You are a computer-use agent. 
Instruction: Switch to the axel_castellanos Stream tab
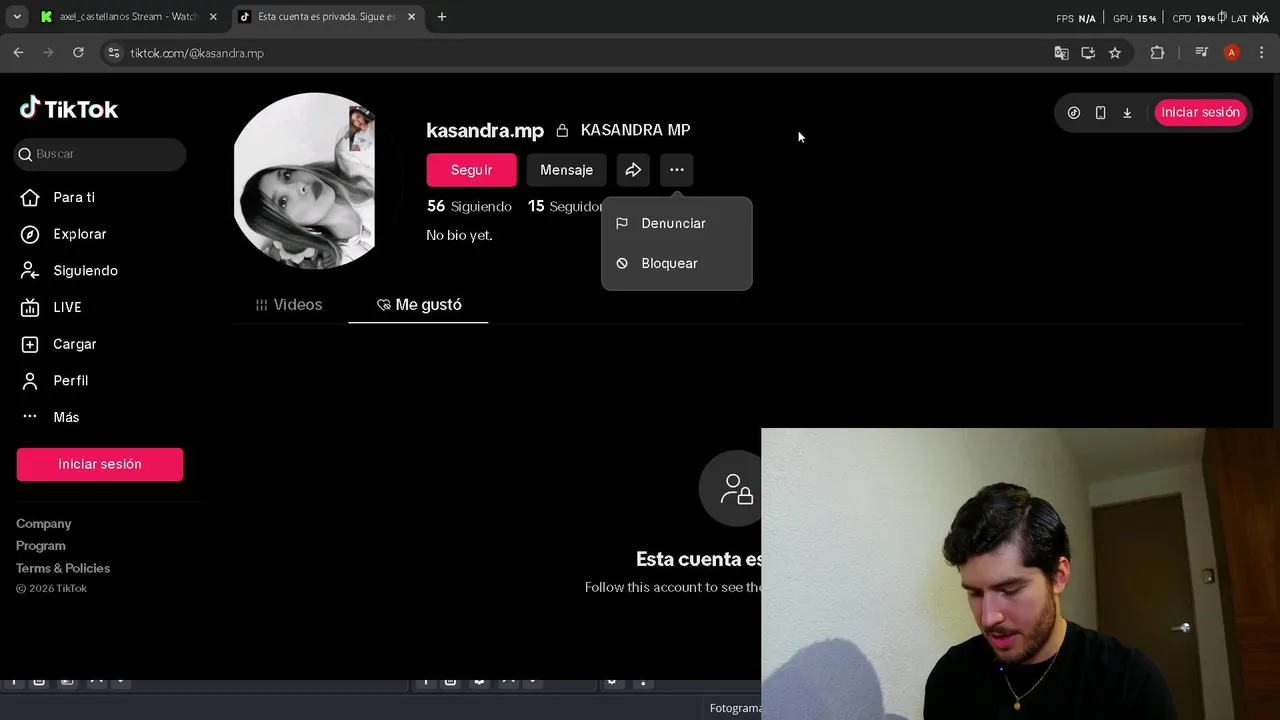tap(126, 17)
